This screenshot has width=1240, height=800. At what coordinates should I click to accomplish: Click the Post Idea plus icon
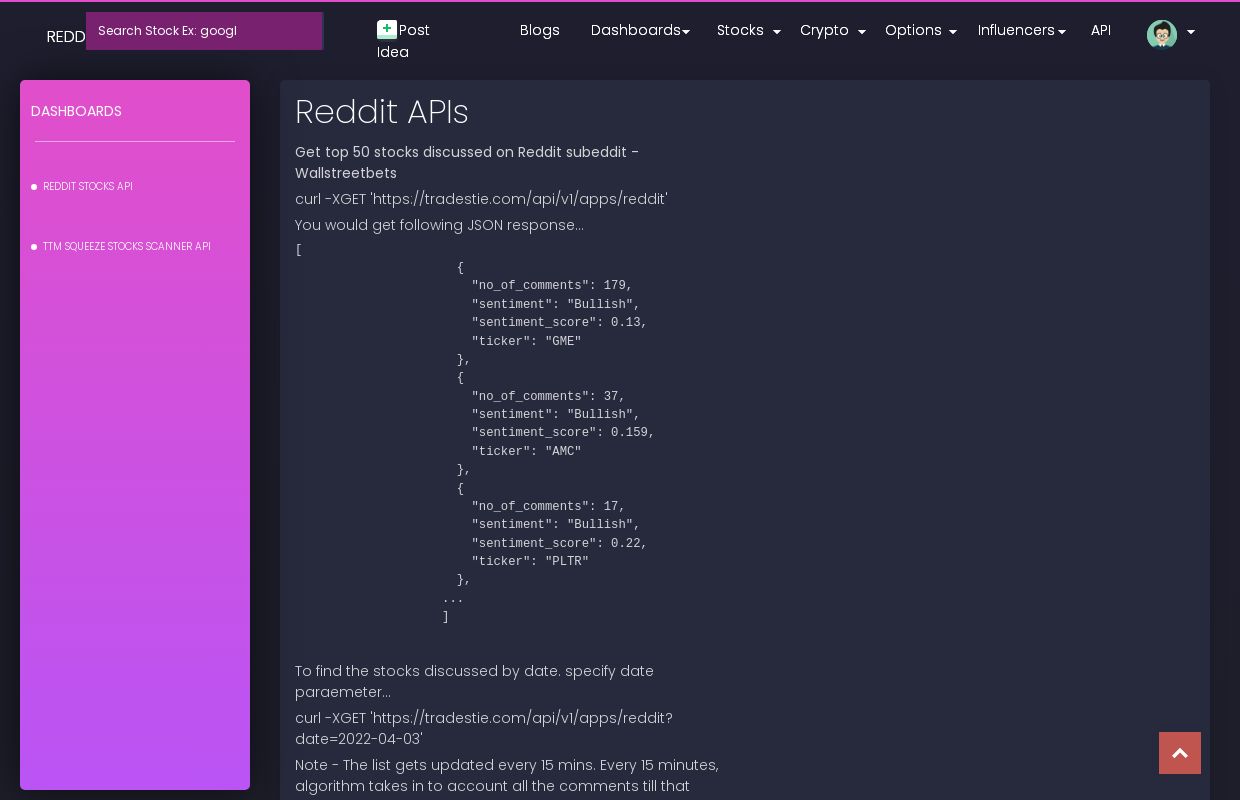[x=387, y=30]
